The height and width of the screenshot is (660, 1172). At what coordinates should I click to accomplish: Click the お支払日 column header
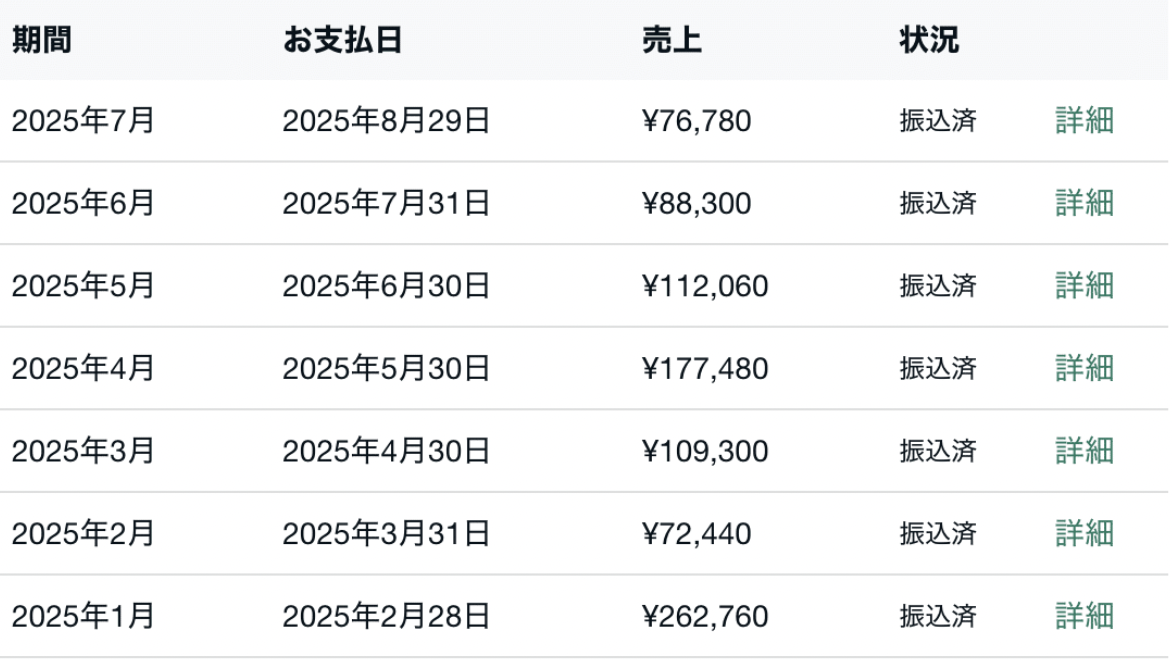click(342, 40)
